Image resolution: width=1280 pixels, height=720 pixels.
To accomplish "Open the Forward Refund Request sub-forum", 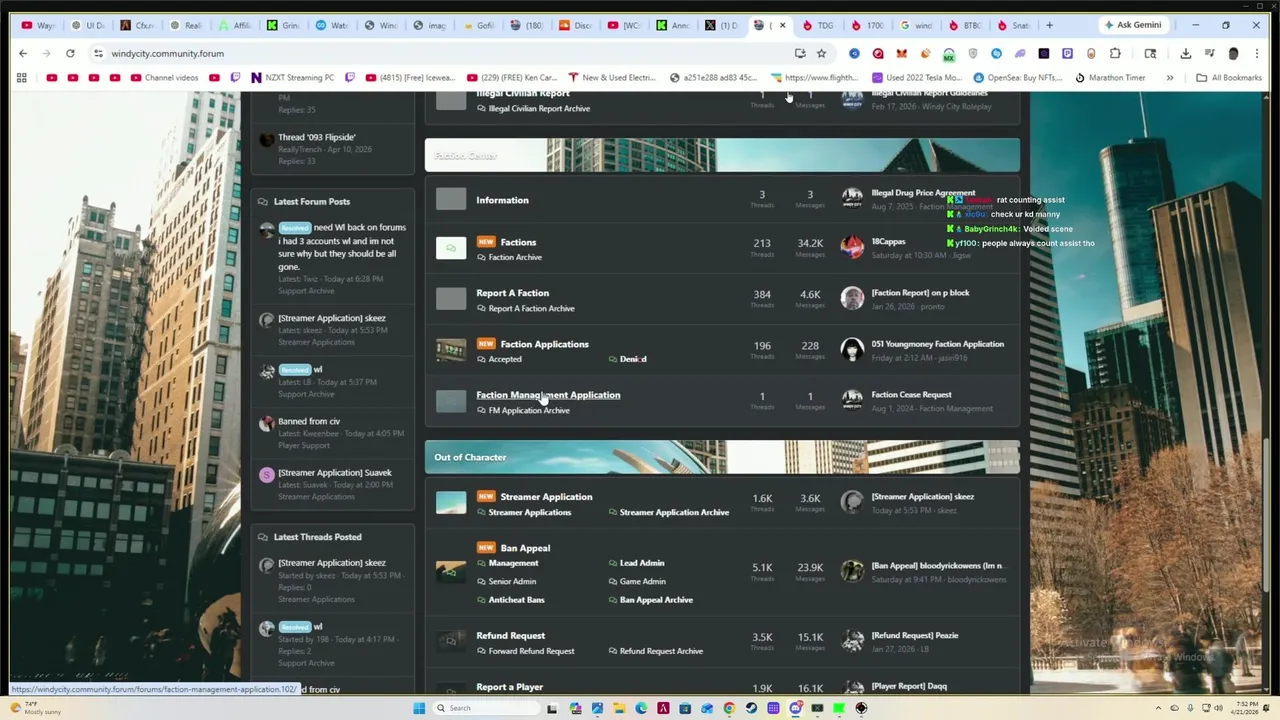I will 531,651.
